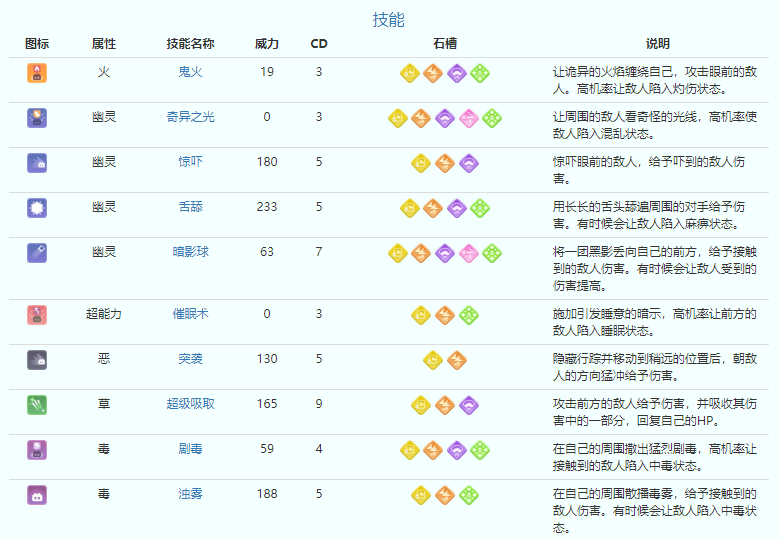
Task: Click the 催眠术 psychic skill icon
Action: [x=37, y=314]
